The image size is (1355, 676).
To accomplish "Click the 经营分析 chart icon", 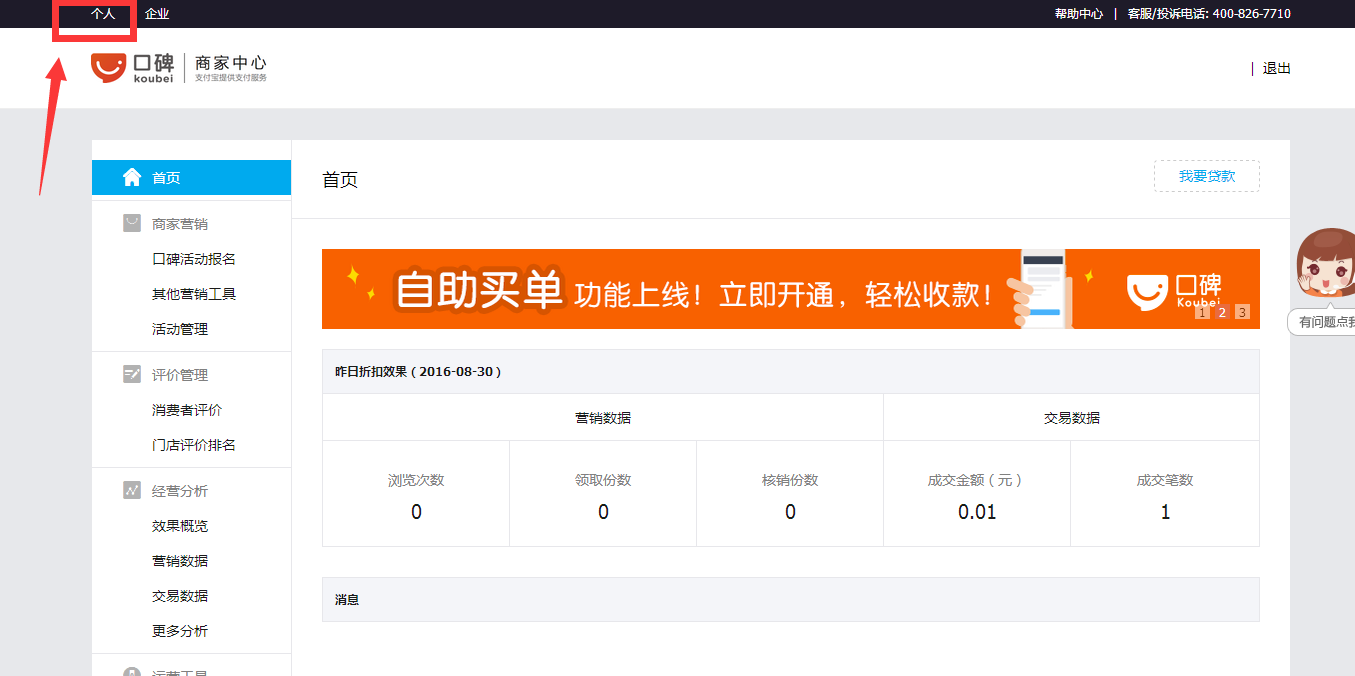I will click(x=132, y=490).
